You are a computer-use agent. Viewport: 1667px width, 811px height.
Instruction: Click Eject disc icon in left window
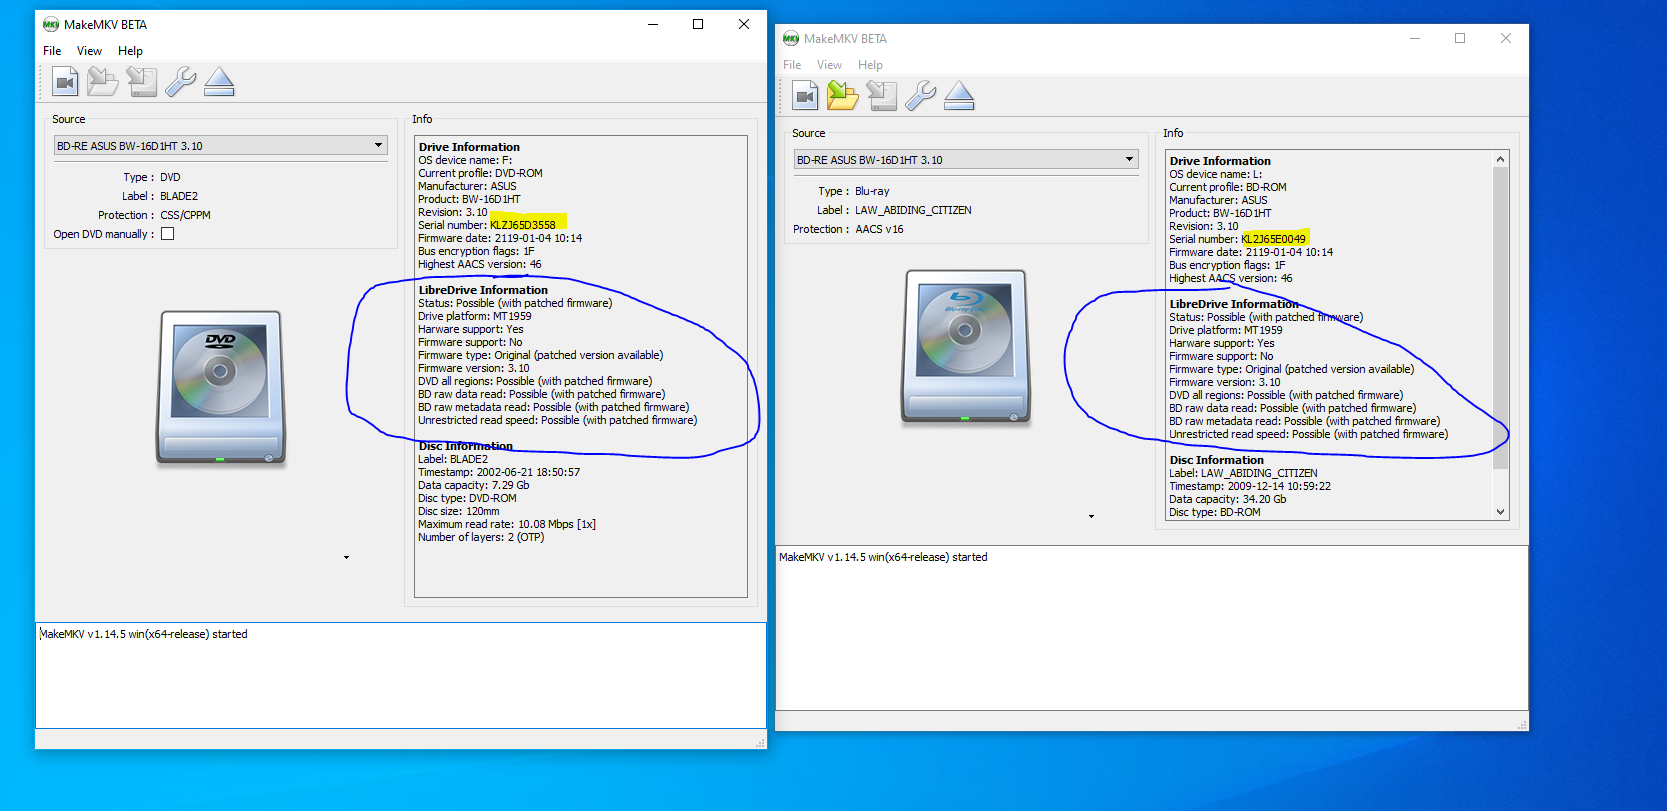point(219,82)
